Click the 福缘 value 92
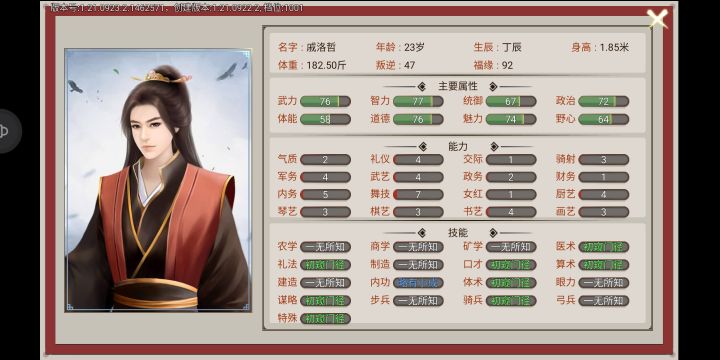This screenshot has width=720, height=360. click(x=507, y=65)
